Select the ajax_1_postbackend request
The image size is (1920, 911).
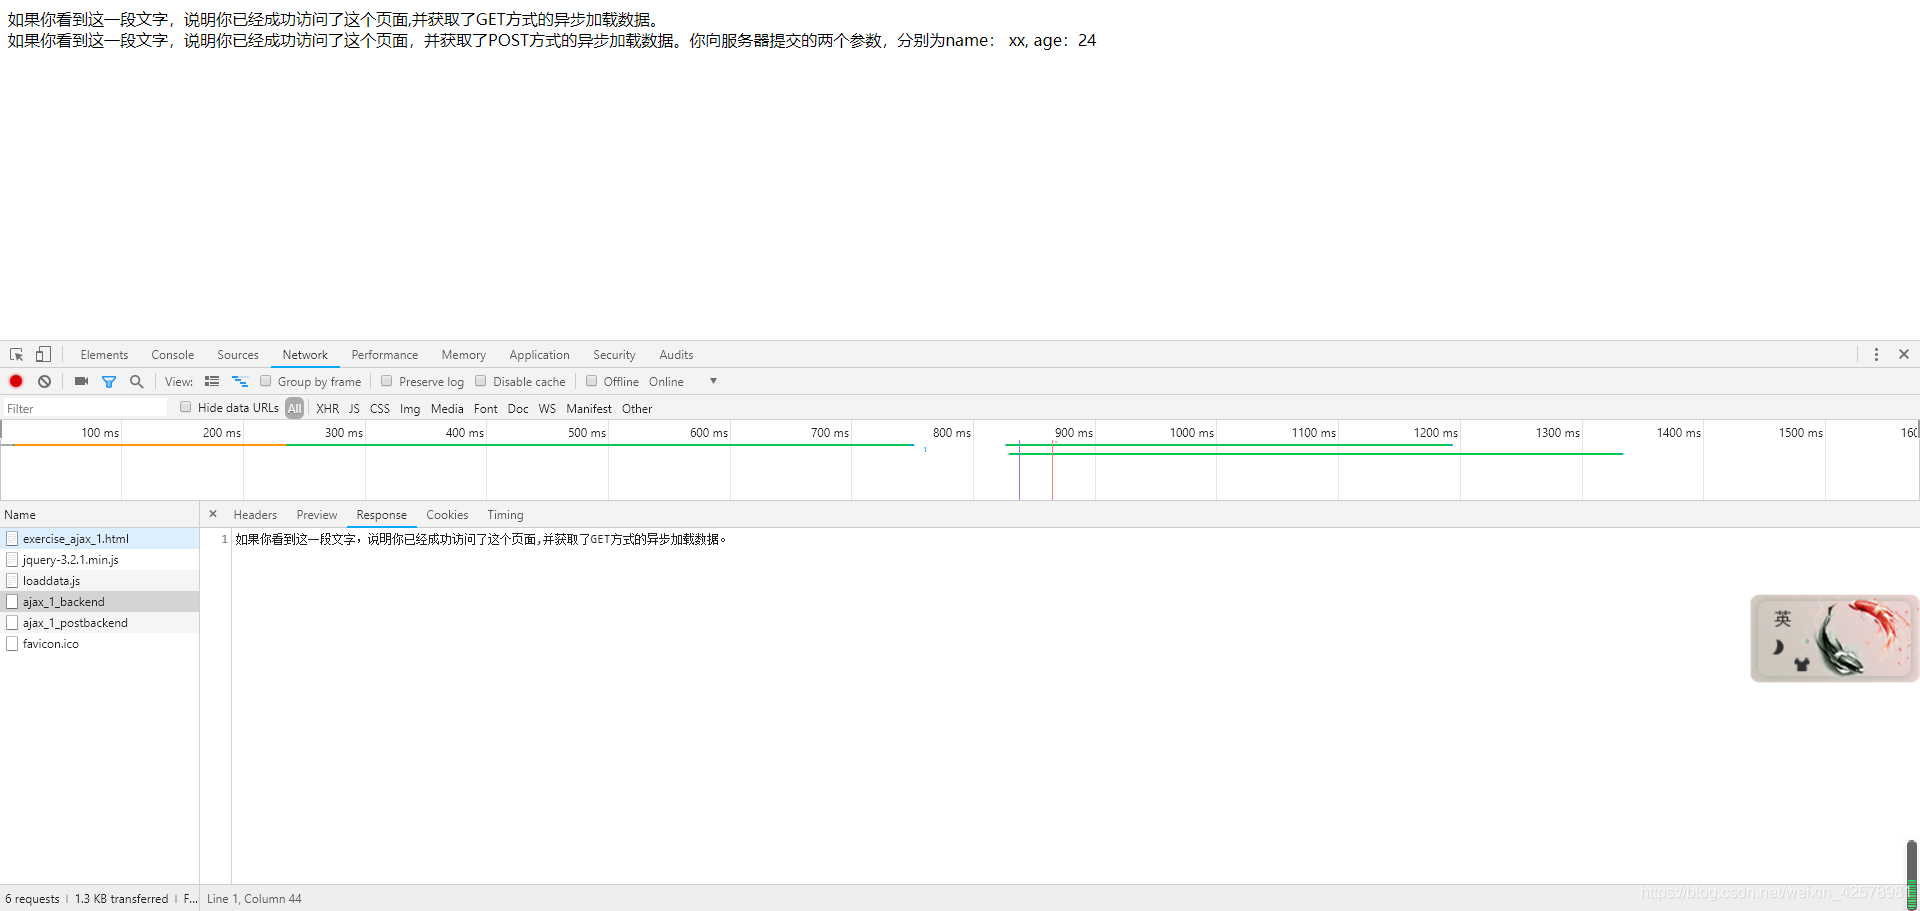(99, 622)
